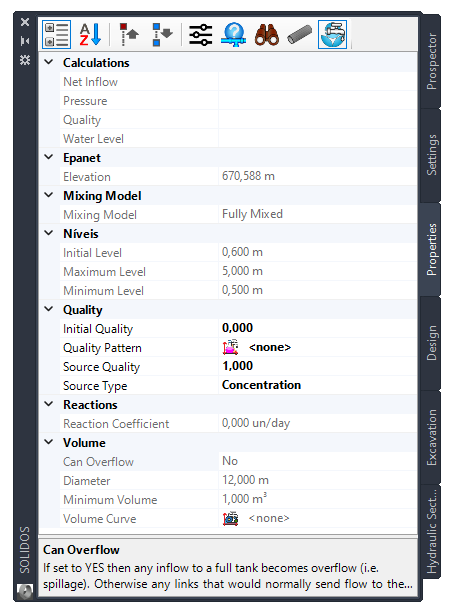Select the gray pipe icon
The height and width of the screenshot is (611, 451).
(299, 35)
